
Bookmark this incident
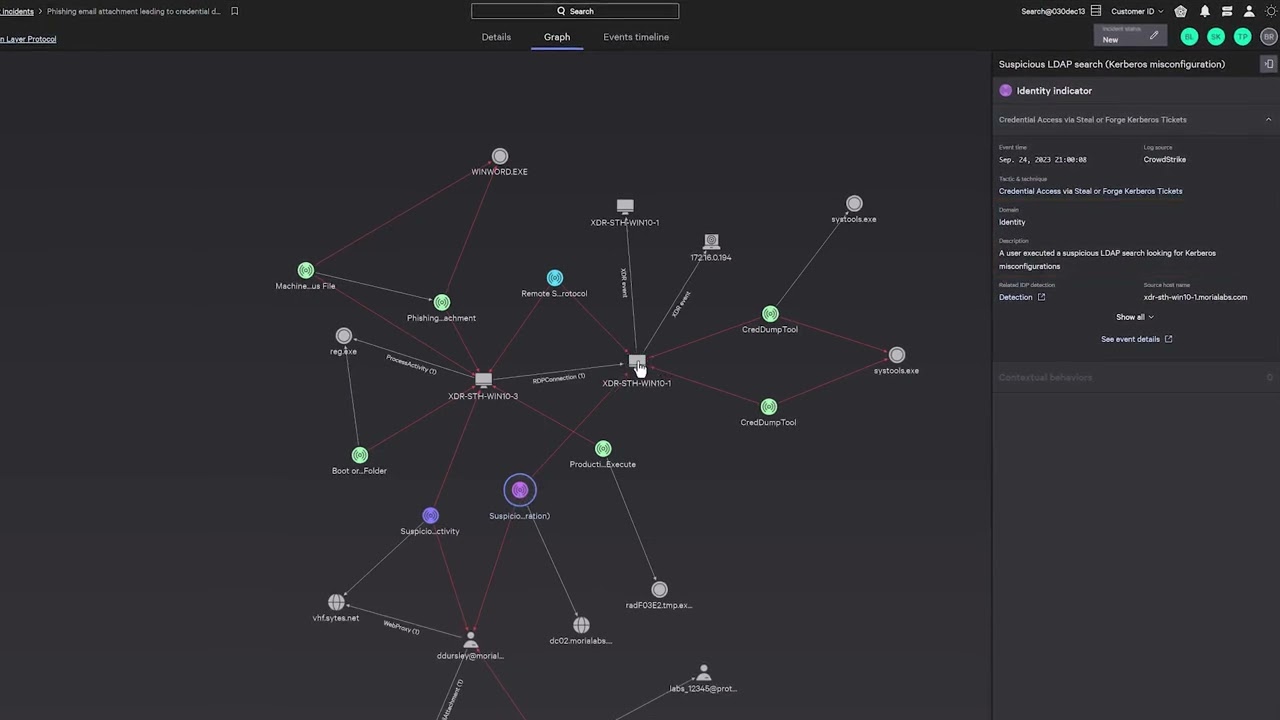coord(235,11)
